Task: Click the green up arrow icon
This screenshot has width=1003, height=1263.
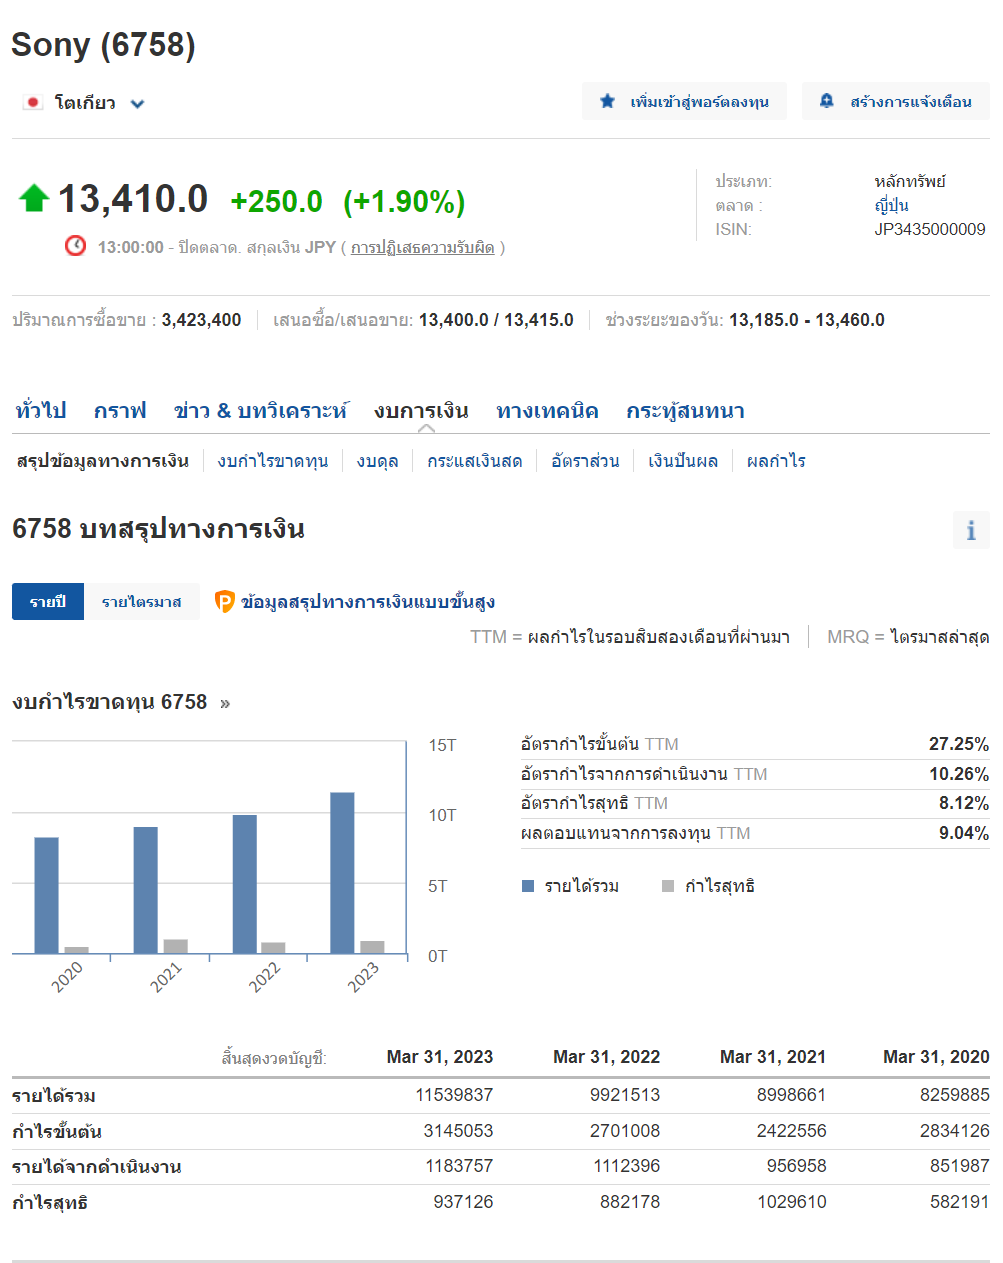Action: (x=34, y=198)
